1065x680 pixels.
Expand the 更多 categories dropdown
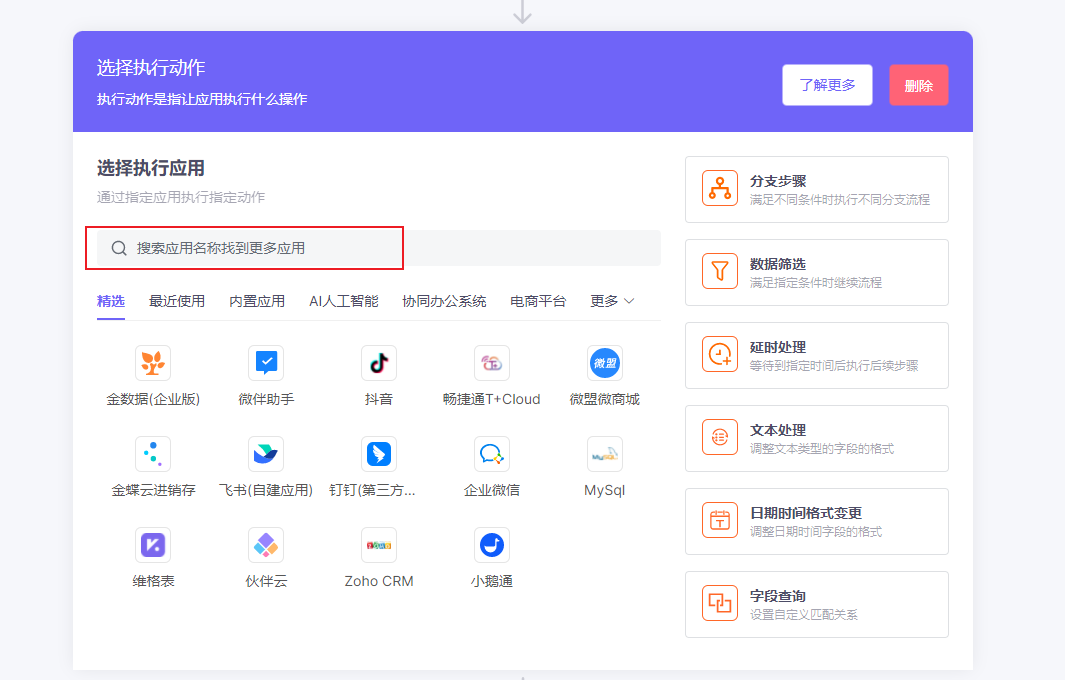(x=612, y=301)
